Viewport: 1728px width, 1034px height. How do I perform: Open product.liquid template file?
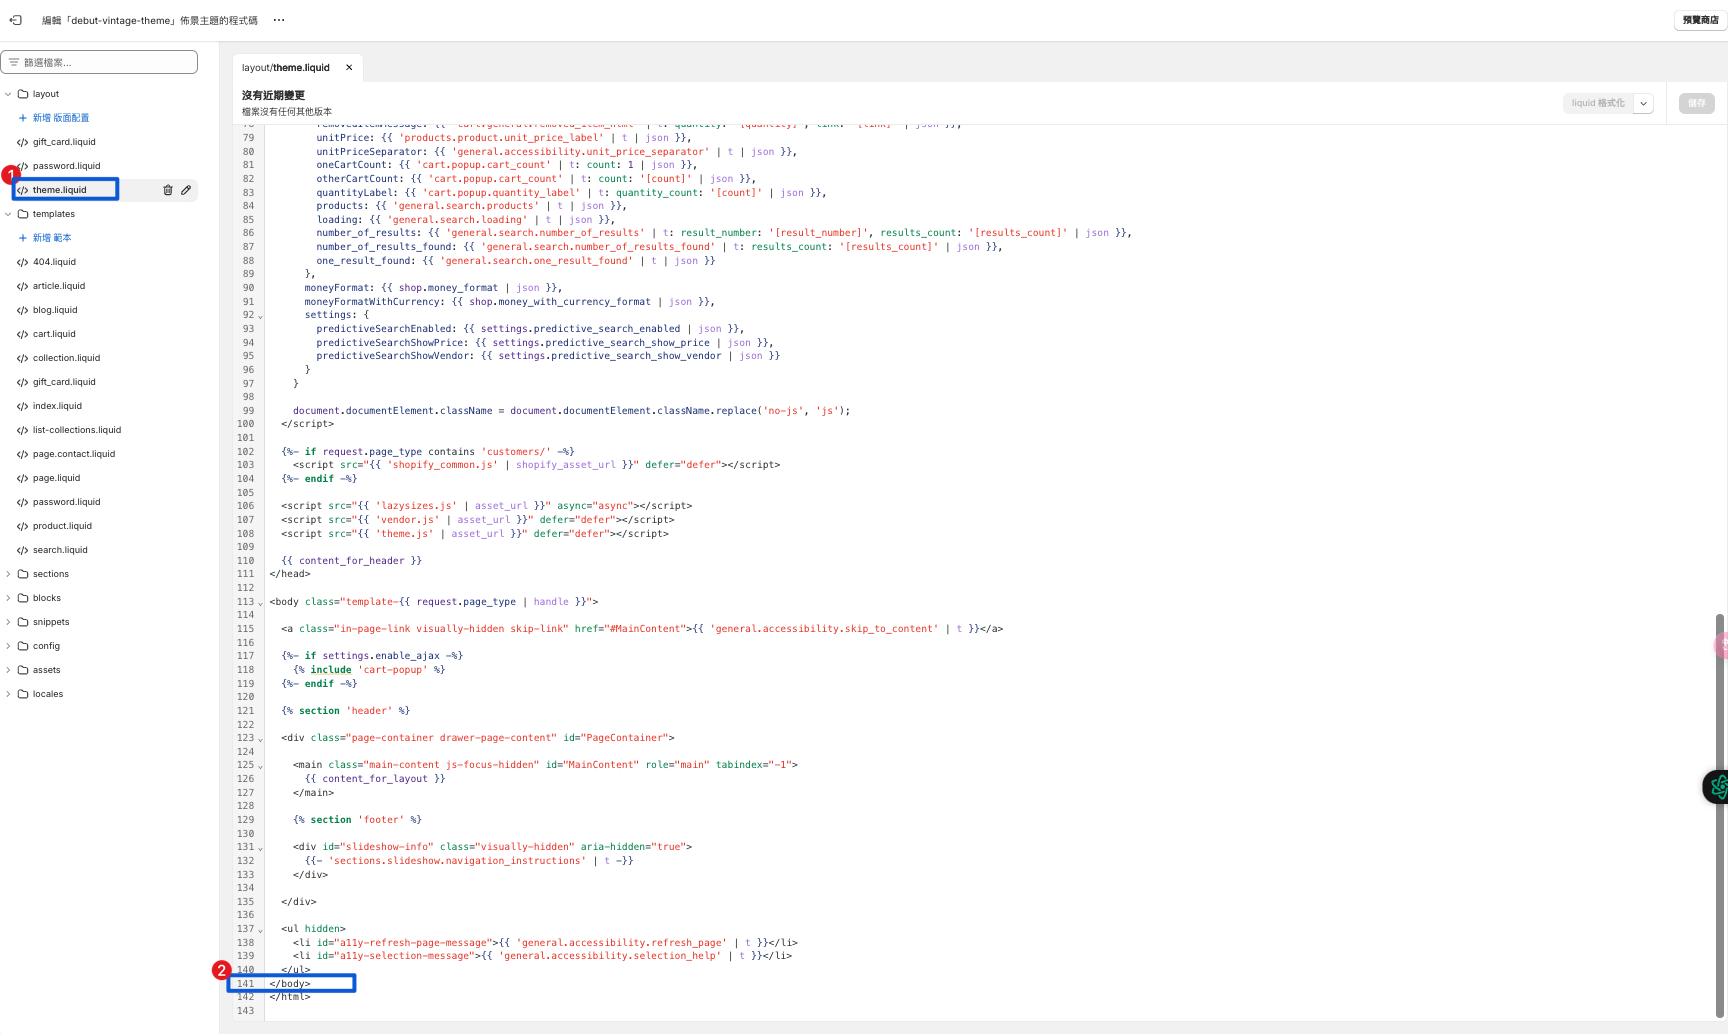[62, 526]
